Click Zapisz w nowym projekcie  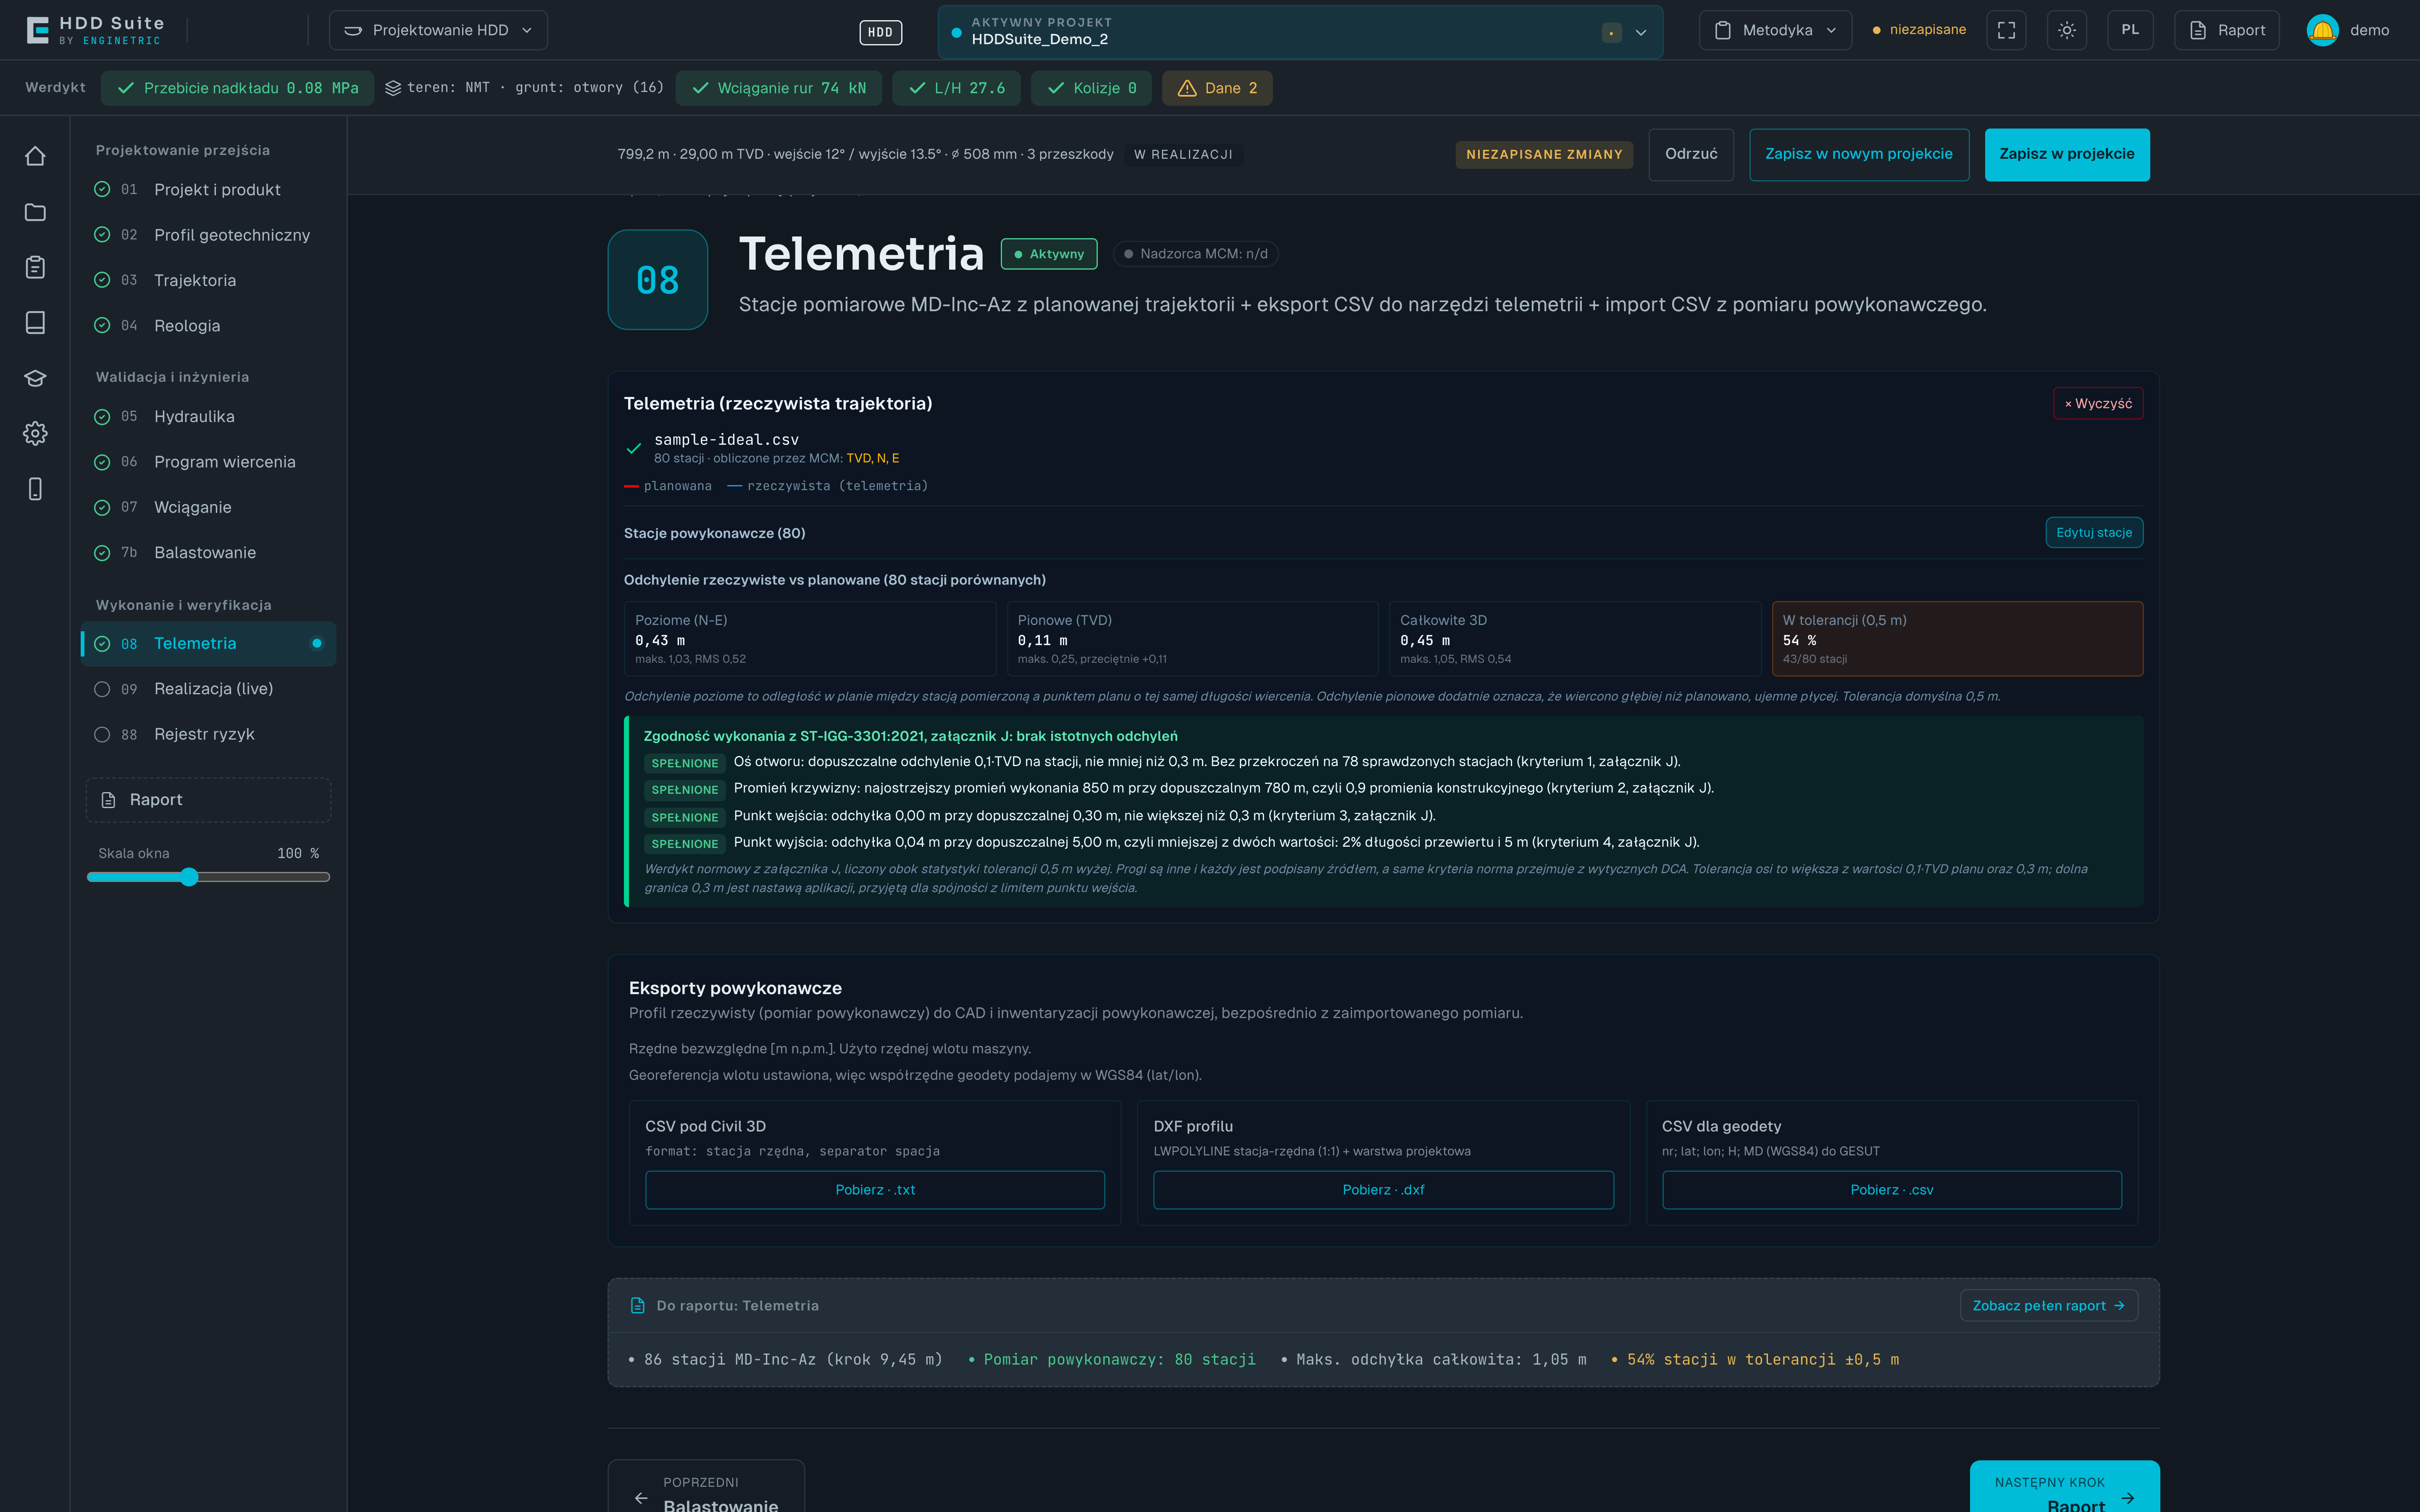coord(1859,154)
